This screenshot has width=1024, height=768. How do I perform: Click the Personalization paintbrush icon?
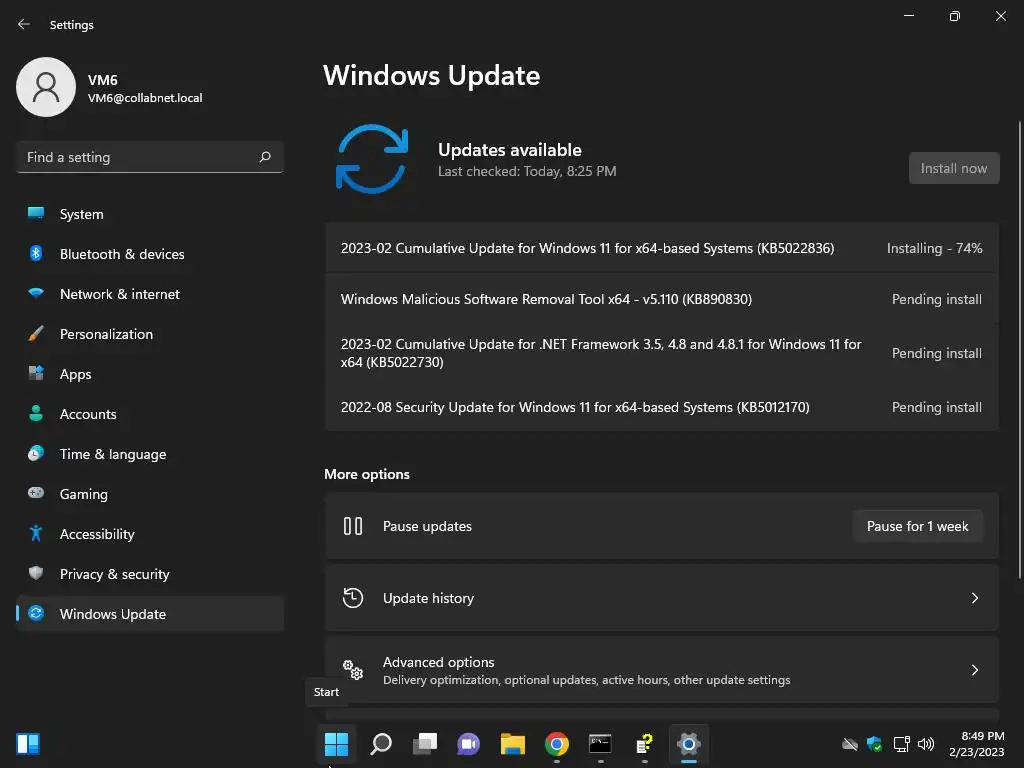coord(36,334)
